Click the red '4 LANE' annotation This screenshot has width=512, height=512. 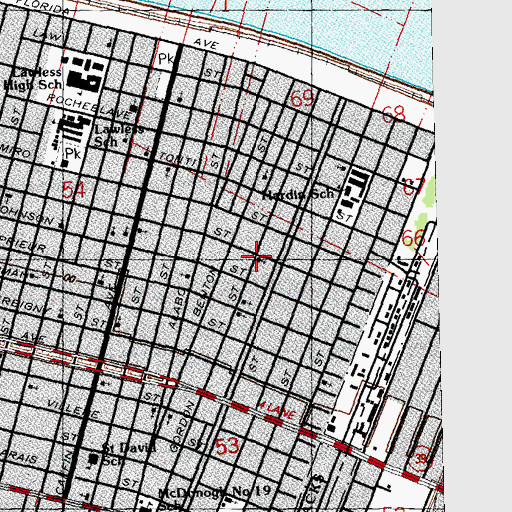click(x=277, y=410)
